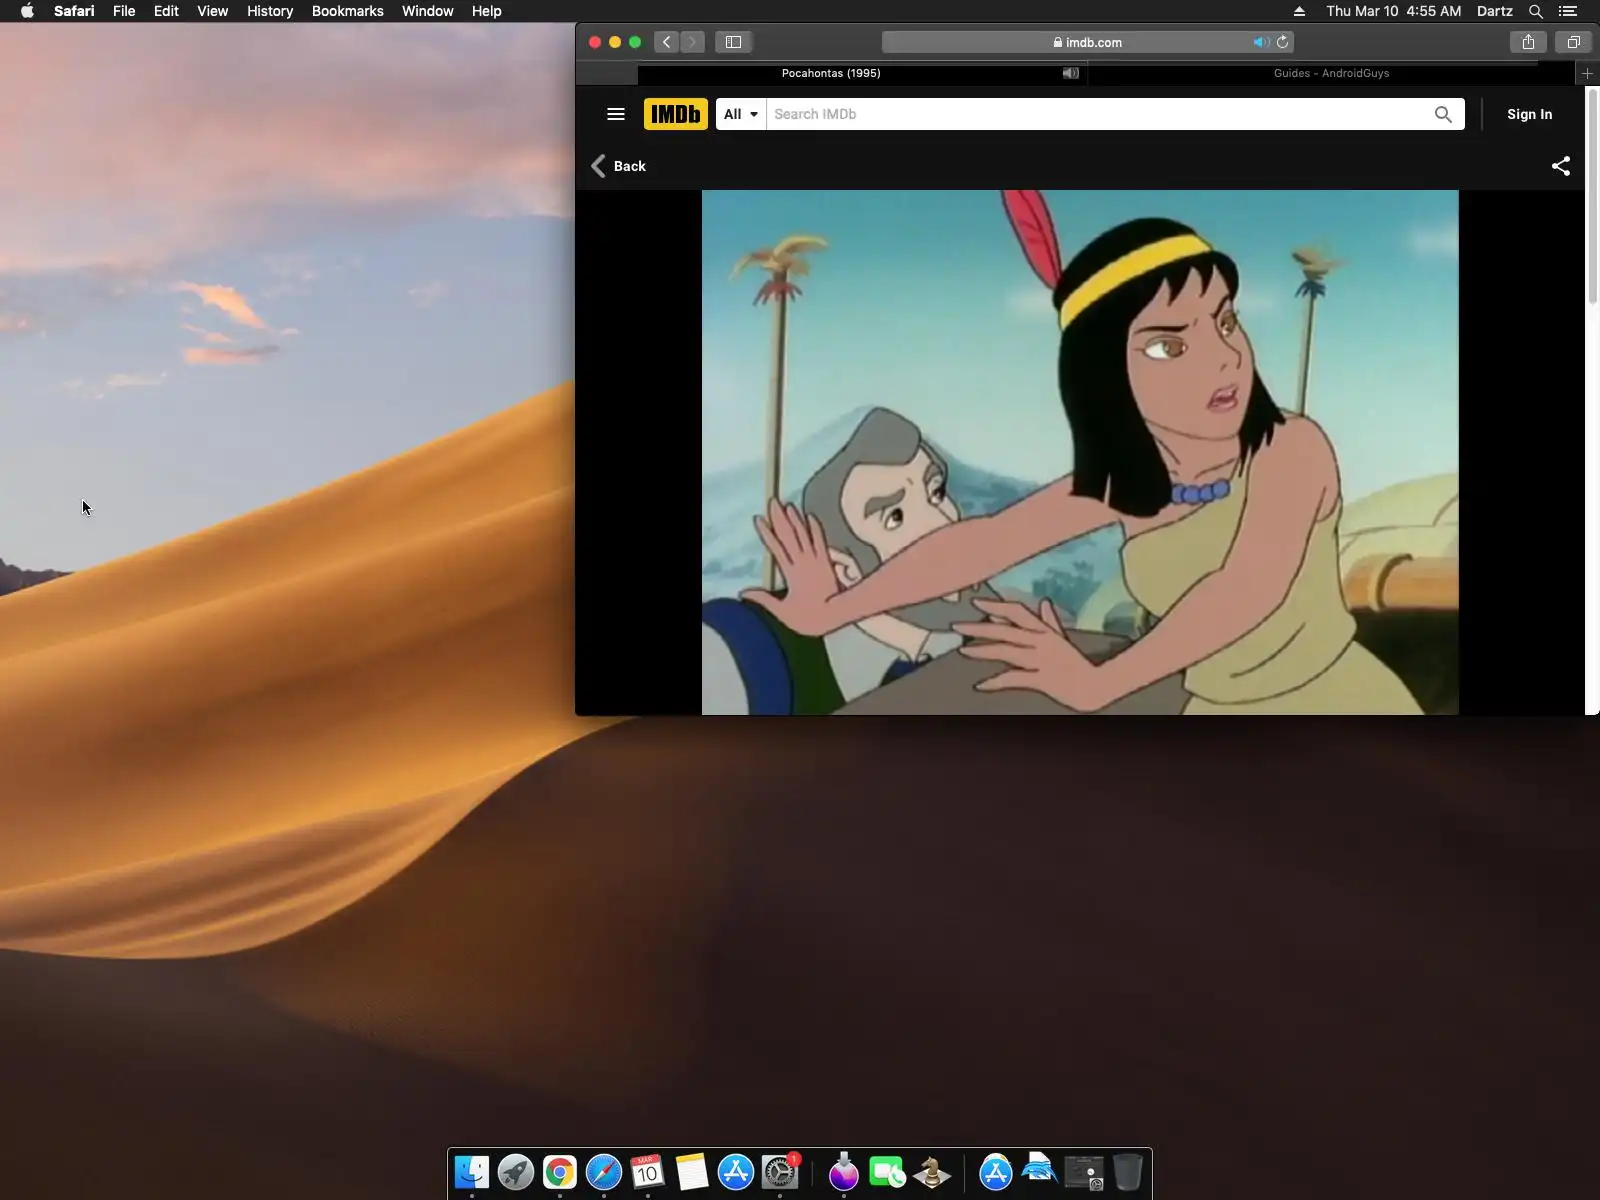Go to IMDb home via logo

pyautogui.click(x=676, y=114)
